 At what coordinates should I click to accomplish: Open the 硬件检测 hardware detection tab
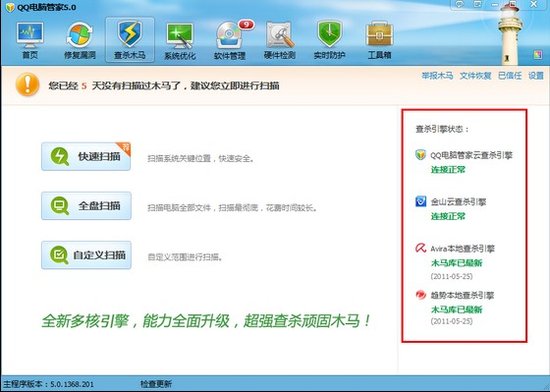click(280, 40)
